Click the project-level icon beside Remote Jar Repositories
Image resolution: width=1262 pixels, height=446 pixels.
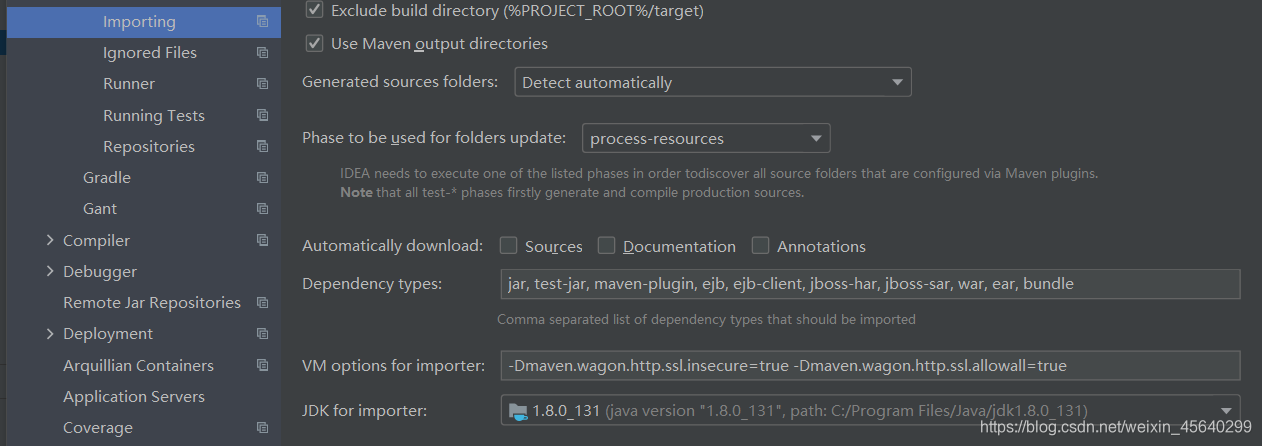(x=262, y=302)
